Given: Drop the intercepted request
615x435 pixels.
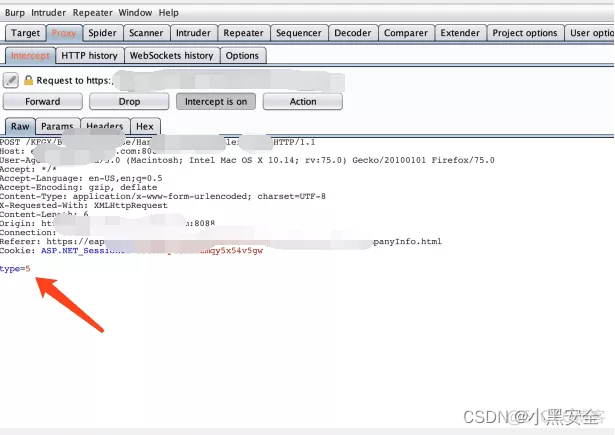Looking at the screenshot, I should tap(129, 102).
